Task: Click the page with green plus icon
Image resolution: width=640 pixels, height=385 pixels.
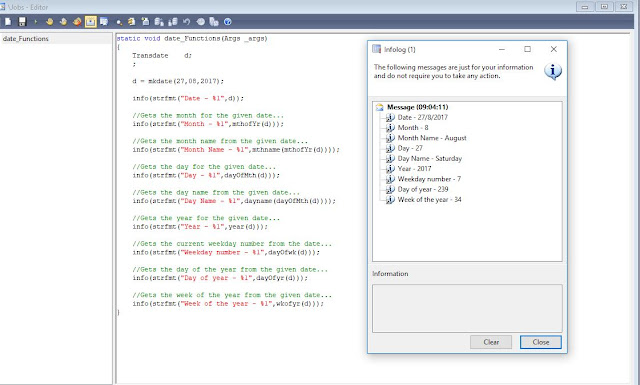Action: (x=145, y=22)
